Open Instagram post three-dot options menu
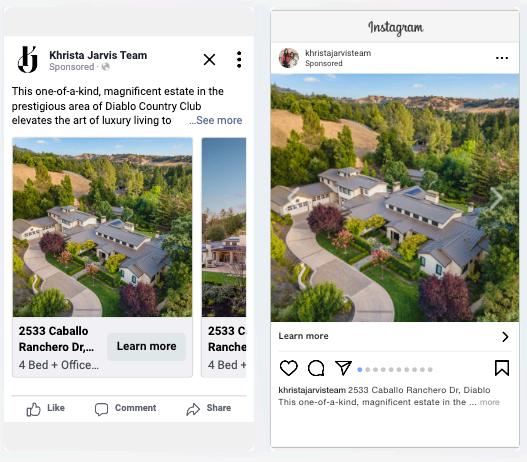Screen dimensions: 527x462 (x=502, y=58)
